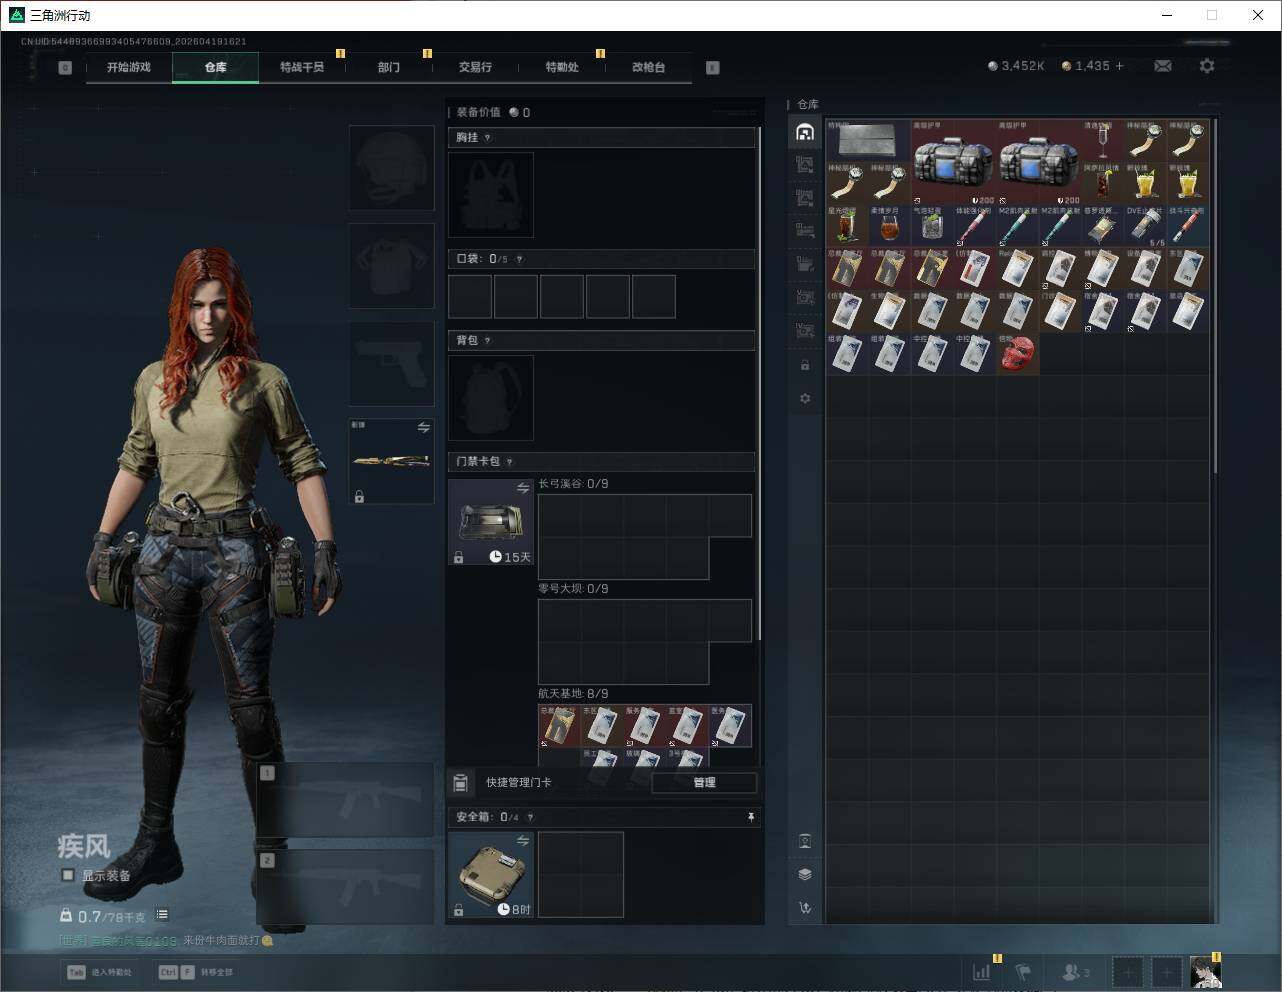
Task: Click the first team invite plus slot
Action: (1128, 971)
